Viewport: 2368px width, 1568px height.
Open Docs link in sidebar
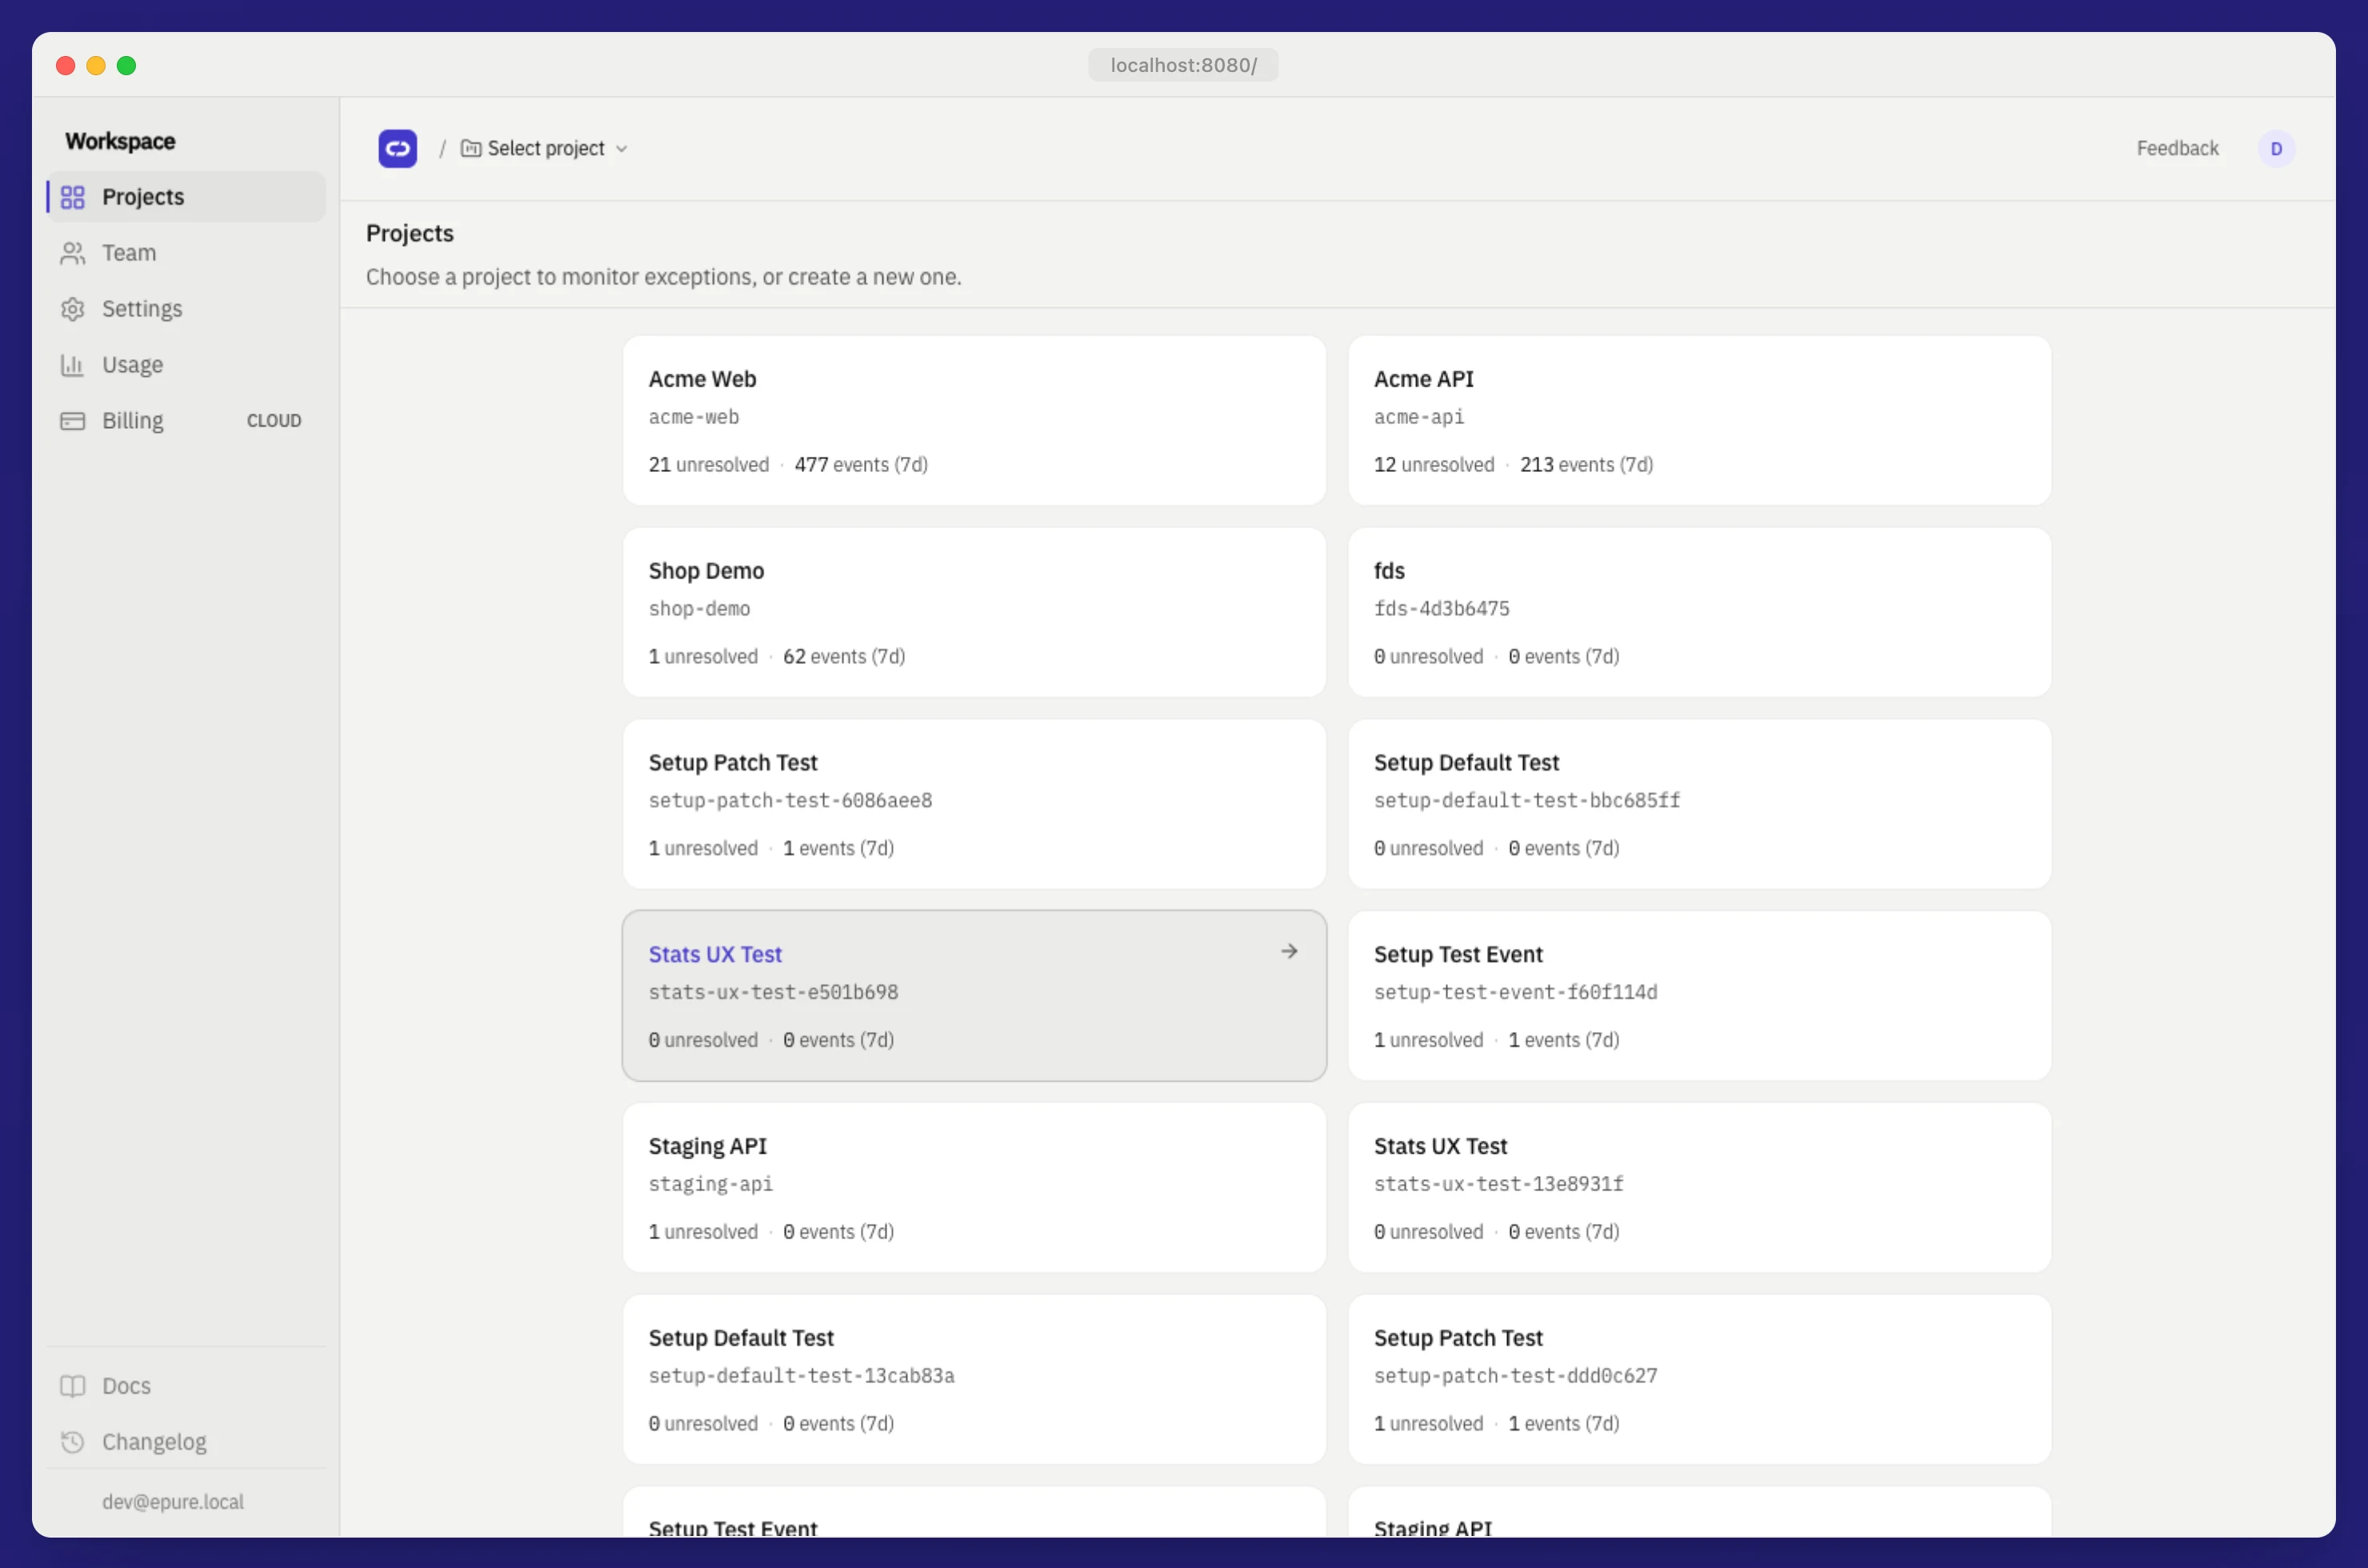point(186,1386)
